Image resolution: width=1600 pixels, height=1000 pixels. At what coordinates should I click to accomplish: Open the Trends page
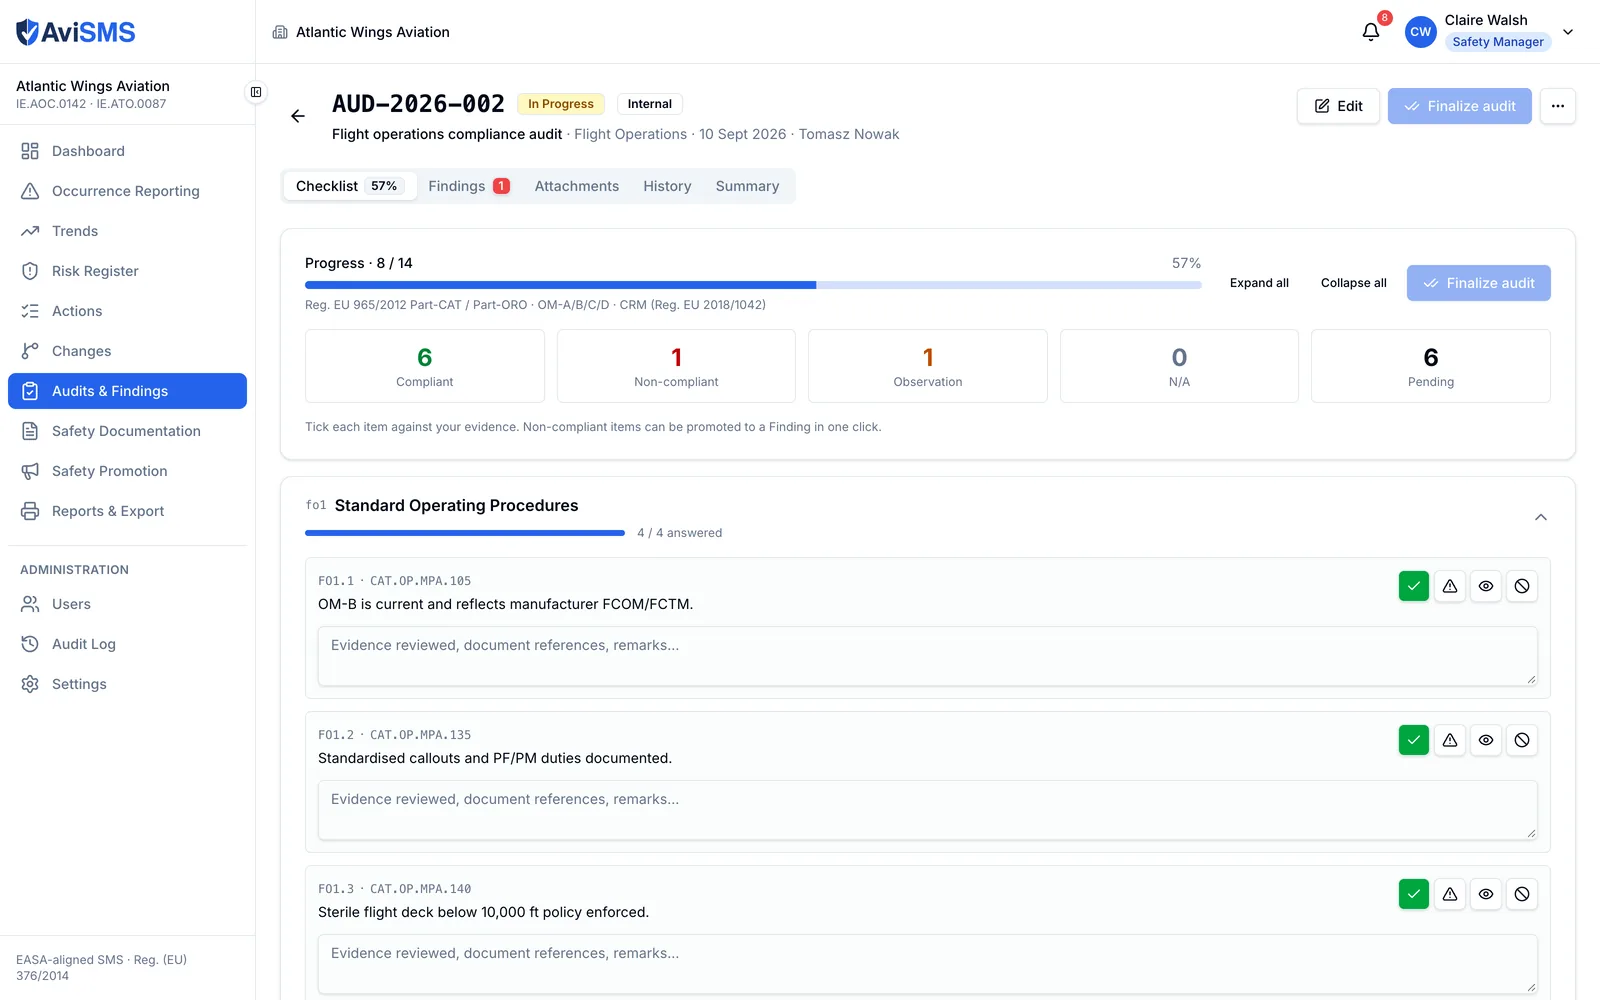[x=127, y=231]
